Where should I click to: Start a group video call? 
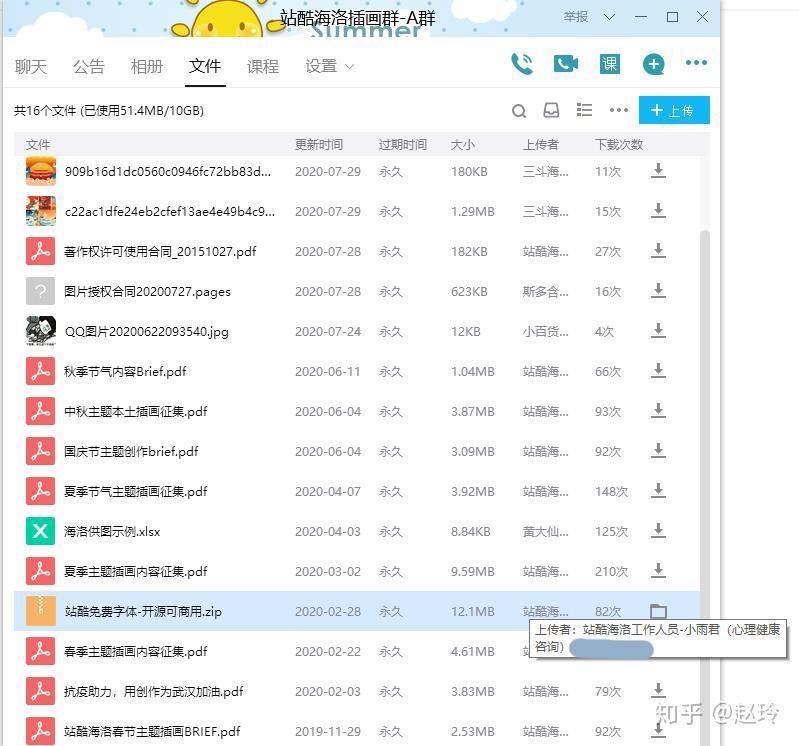pos(566,64)
